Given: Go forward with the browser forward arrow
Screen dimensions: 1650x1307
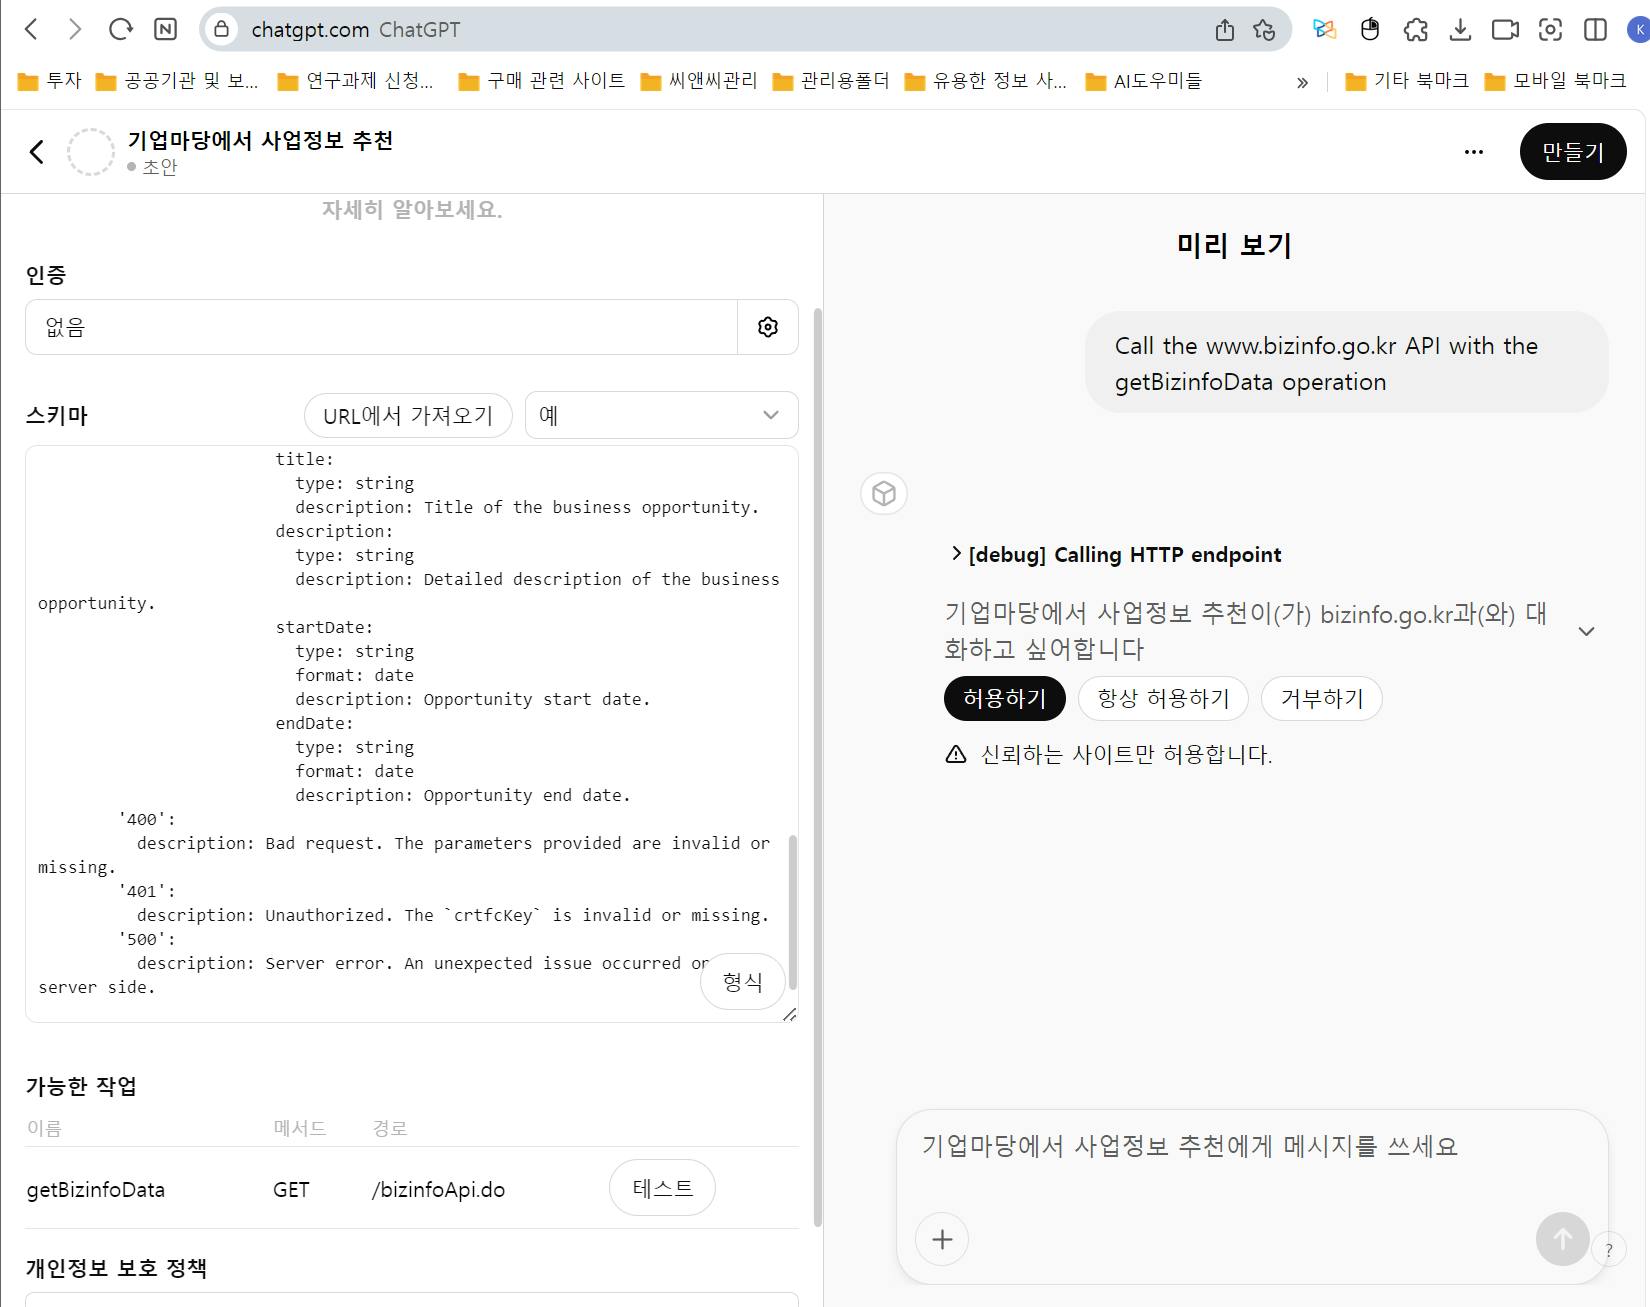Looking at the screenshot, I should click(75, 29).
